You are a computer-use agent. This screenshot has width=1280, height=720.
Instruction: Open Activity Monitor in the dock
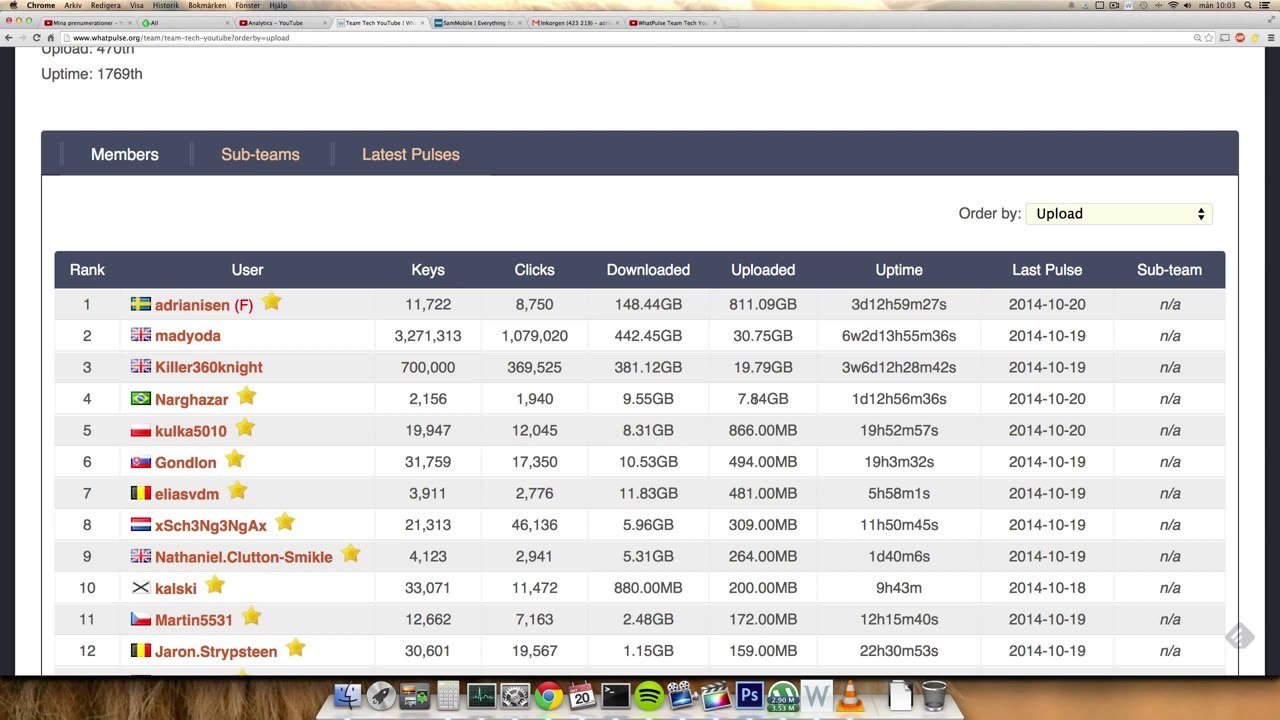coord(481,695)
